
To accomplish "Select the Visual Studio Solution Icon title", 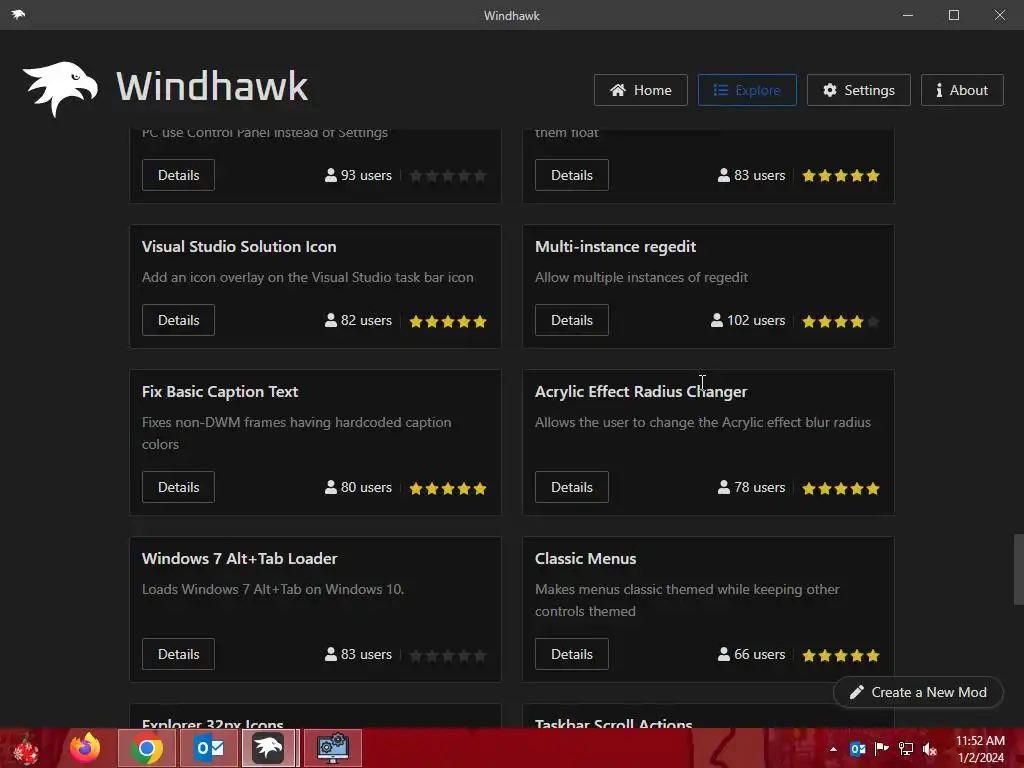I will (239, 247).
